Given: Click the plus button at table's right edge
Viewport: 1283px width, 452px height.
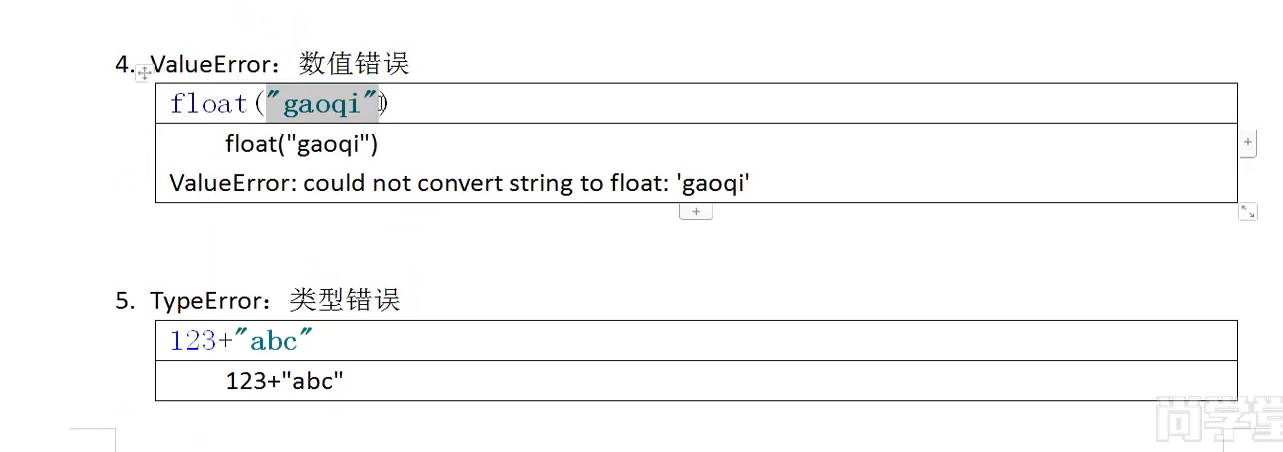Looking at the screenshot, I should [x=1247, y=143].
